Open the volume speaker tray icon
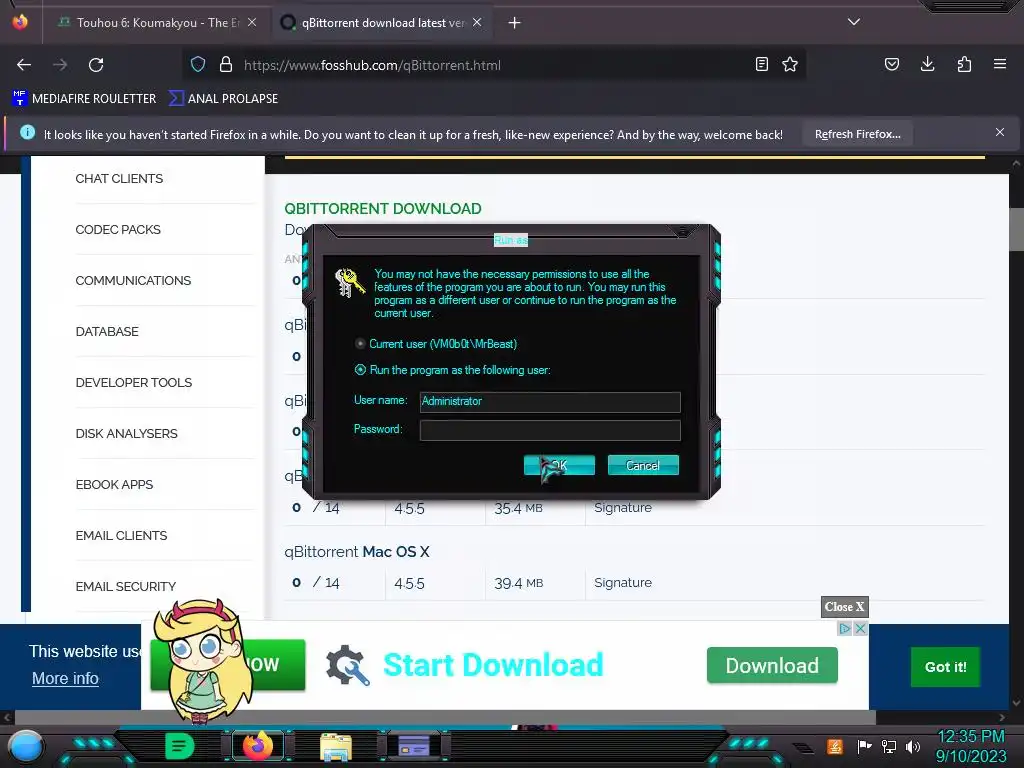Image resolution: width=1024 pixels, height=768 pixels. (913, 746)
